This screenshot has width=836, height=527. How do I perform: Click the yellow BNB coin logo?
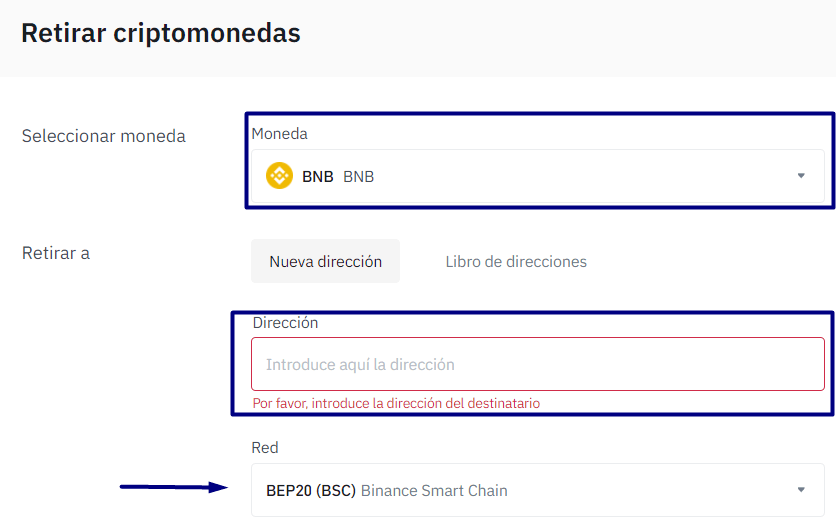coord(279,176)
